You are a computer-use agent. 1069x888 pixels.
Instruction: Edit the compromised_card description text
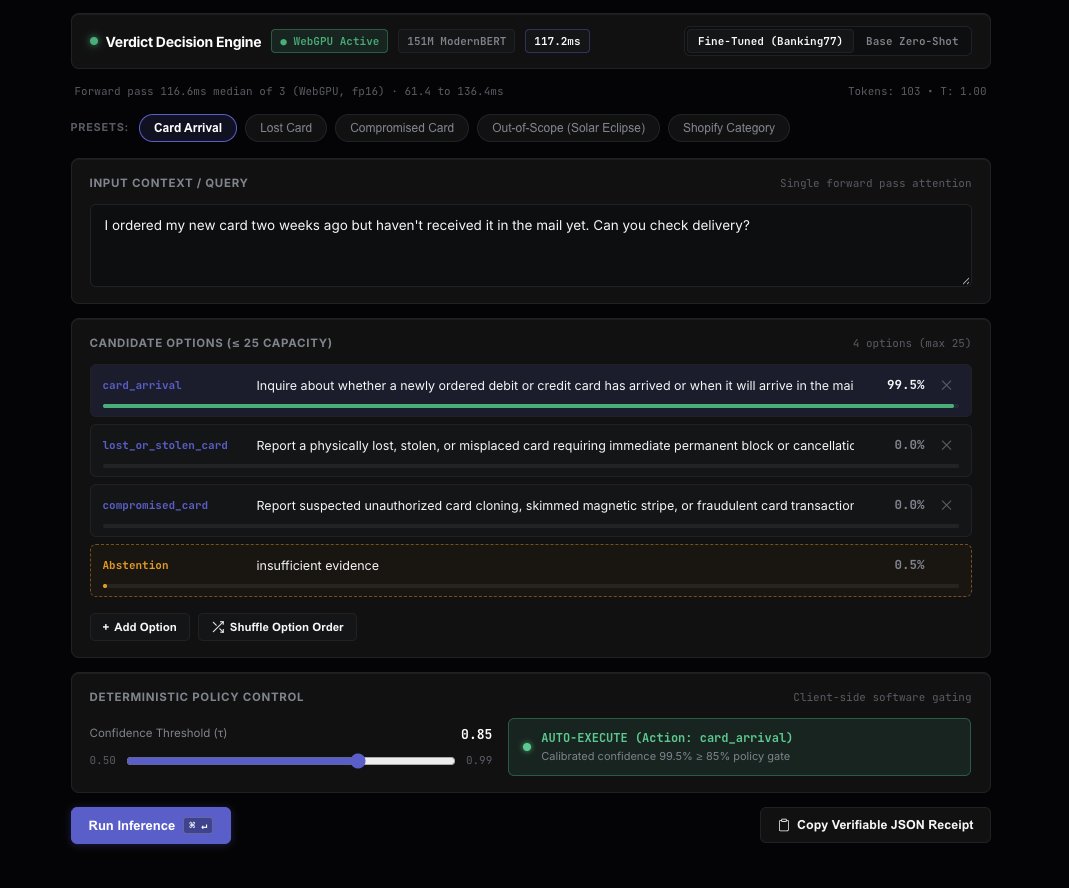pos(554,506)
